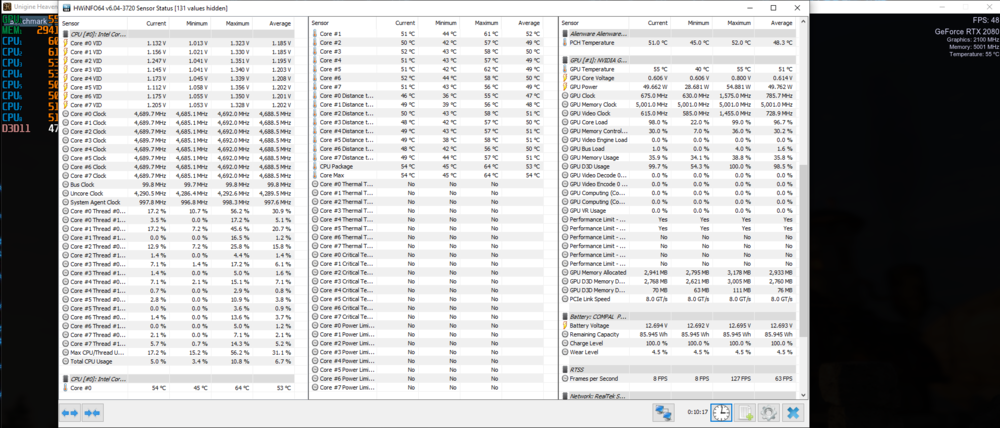The image size is (1000, 428).
Task: Select the Frames per Second row
Action: (601, 378)
